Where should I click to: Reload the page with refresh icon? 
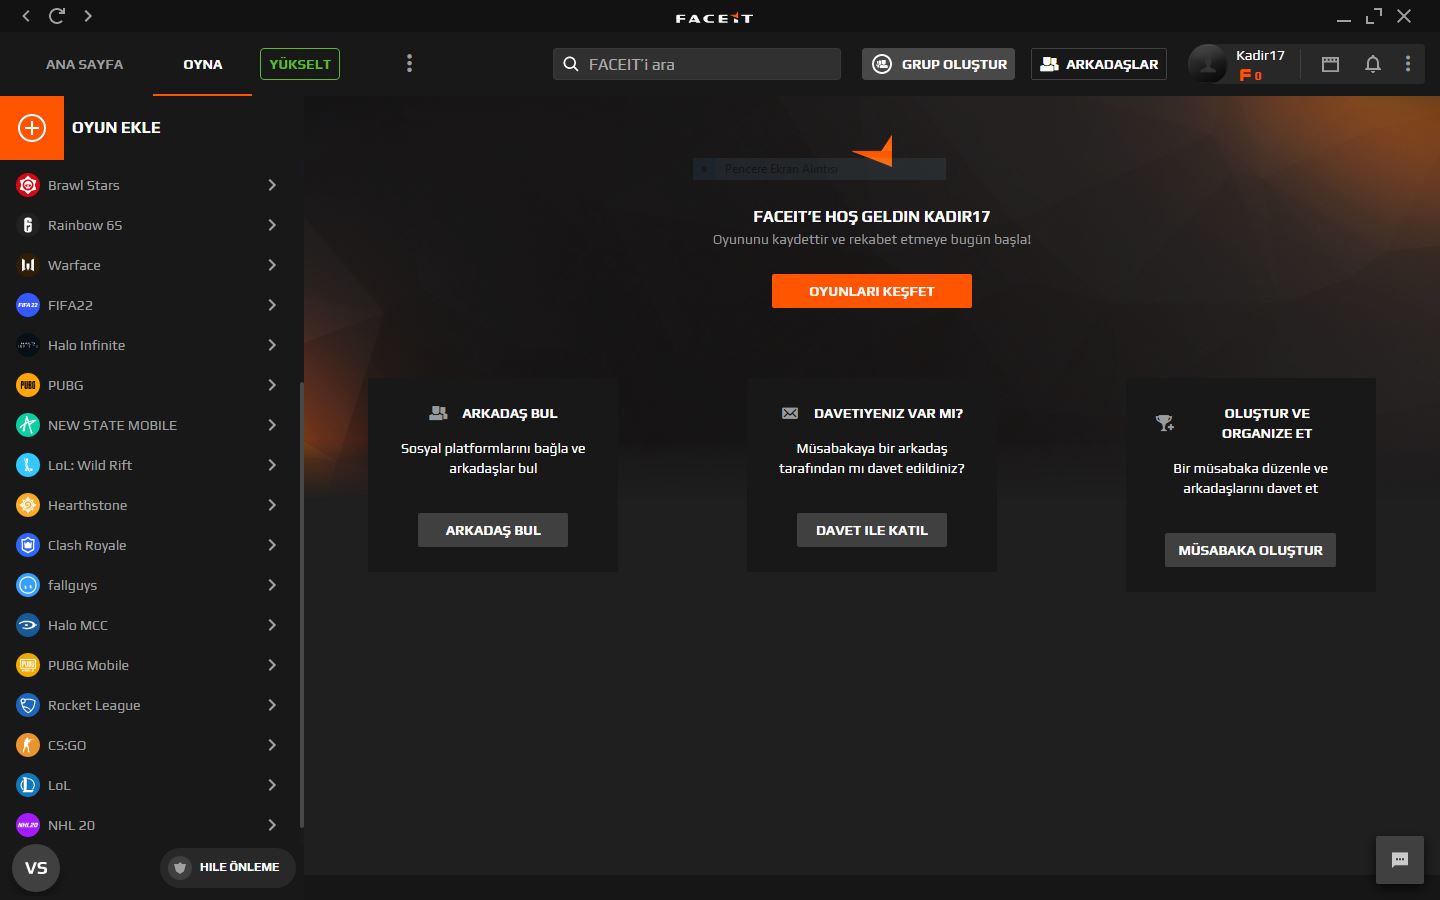point(57,16)
